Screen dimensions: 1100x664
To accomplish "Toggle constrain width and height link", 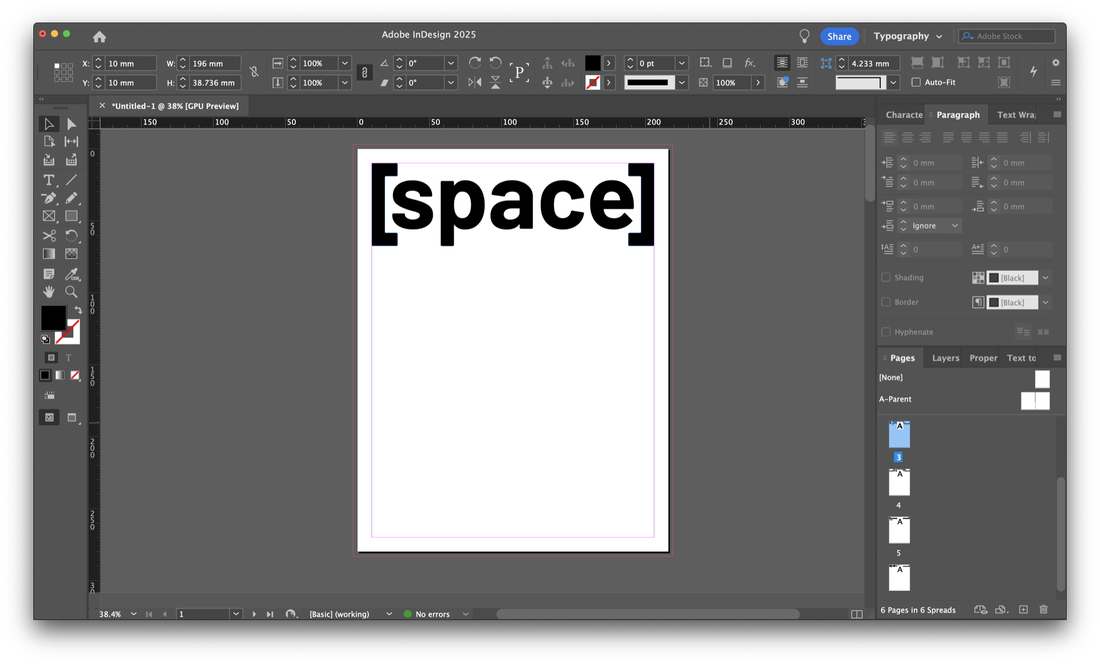I will tap(254, 72).
